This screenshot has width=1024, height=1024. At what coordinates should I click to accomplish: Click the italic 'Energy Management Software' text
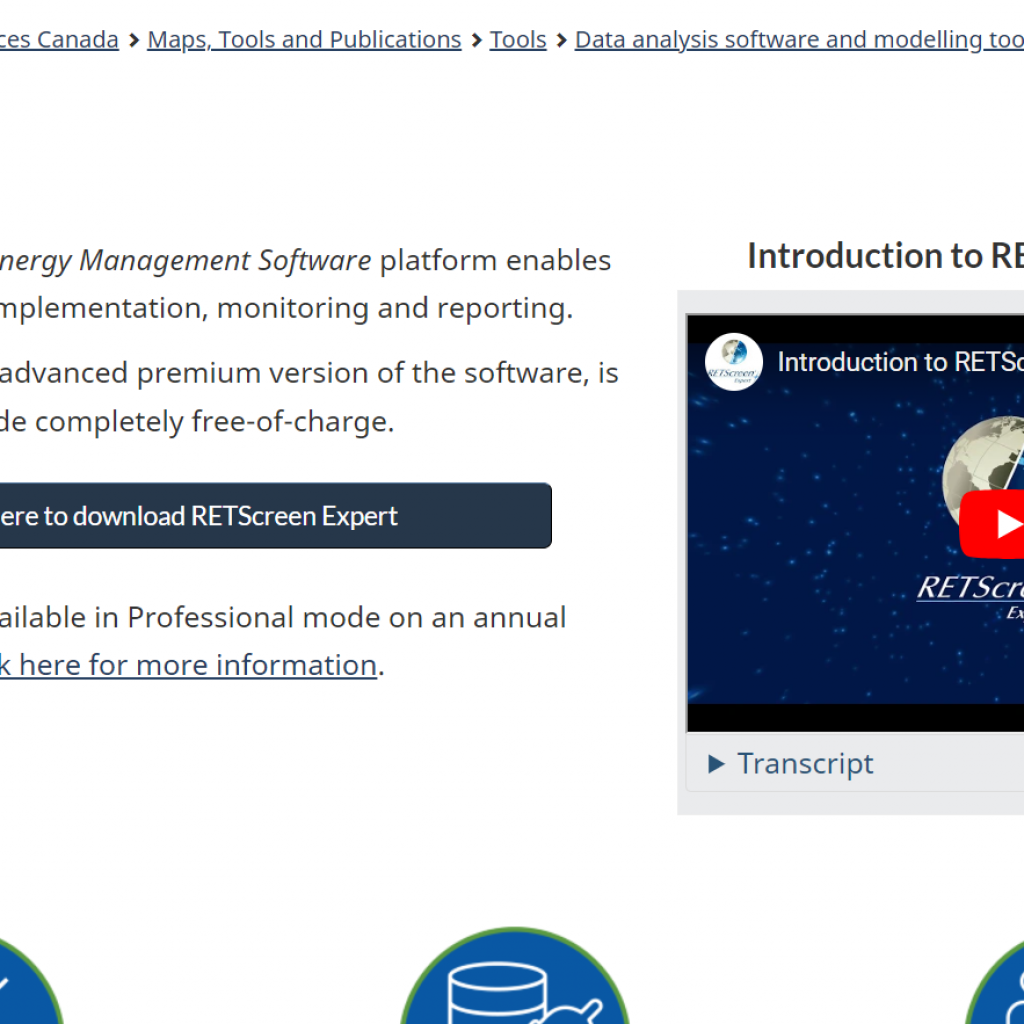tap(185, 260)
